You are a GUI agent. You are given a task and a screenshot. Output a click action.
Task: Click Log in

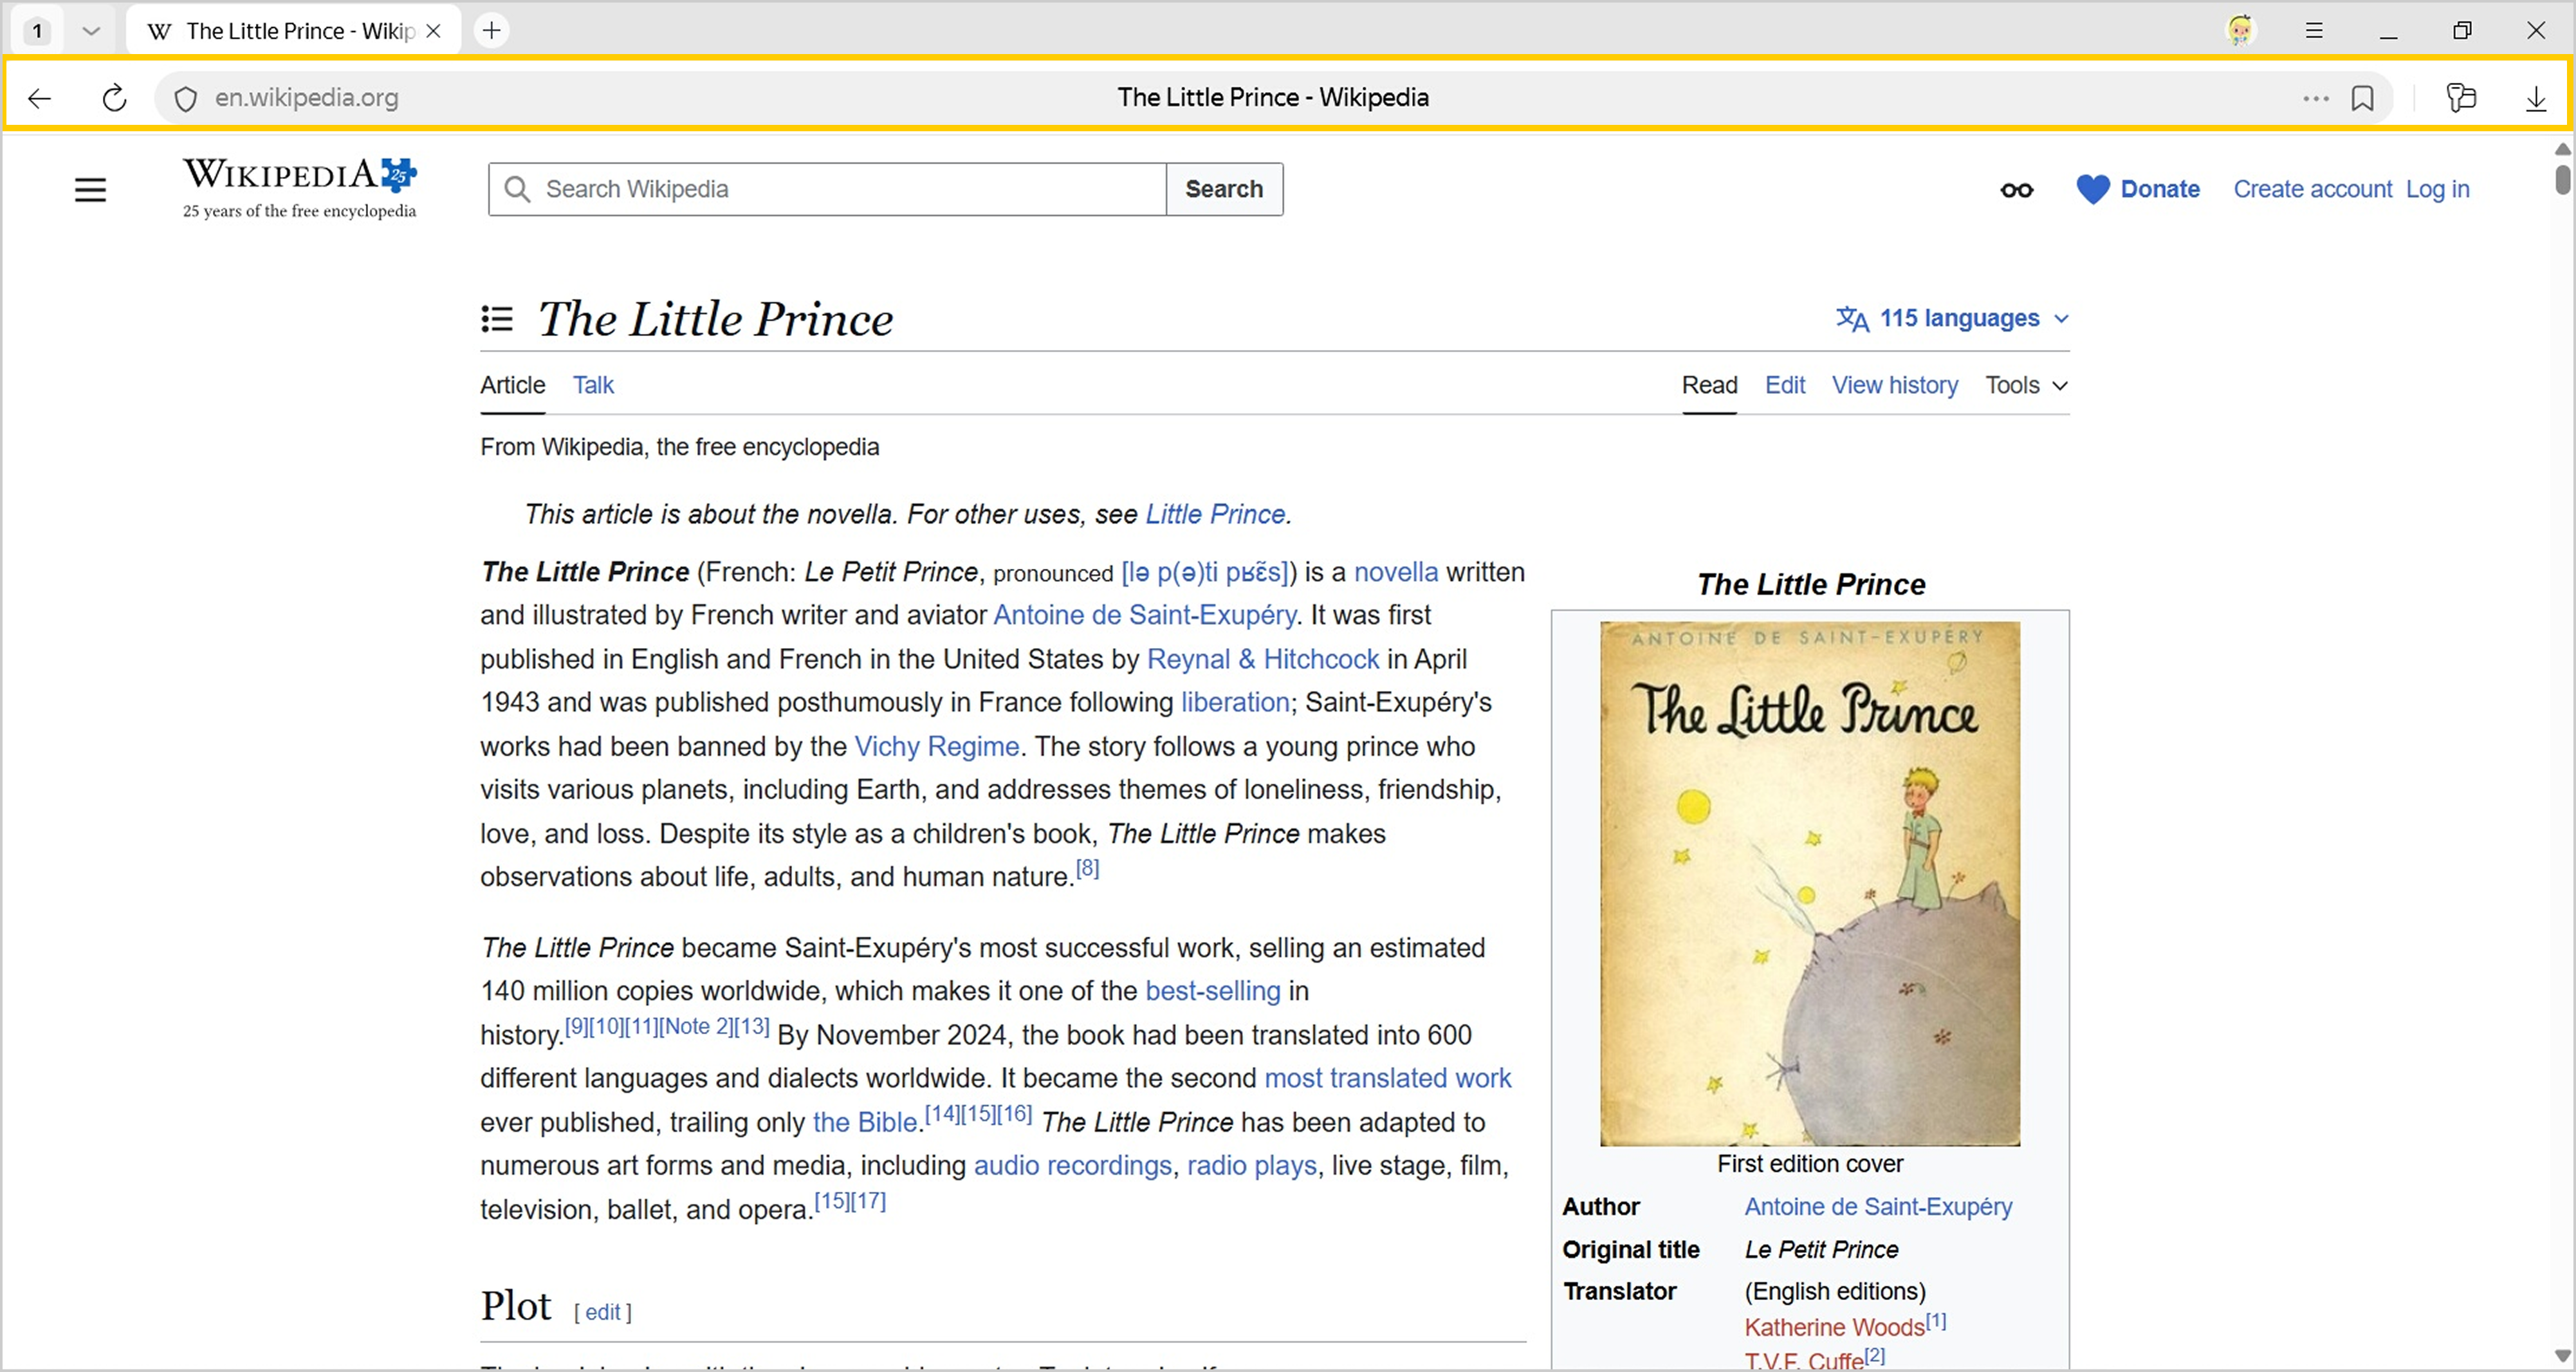tap(2437, 189)
